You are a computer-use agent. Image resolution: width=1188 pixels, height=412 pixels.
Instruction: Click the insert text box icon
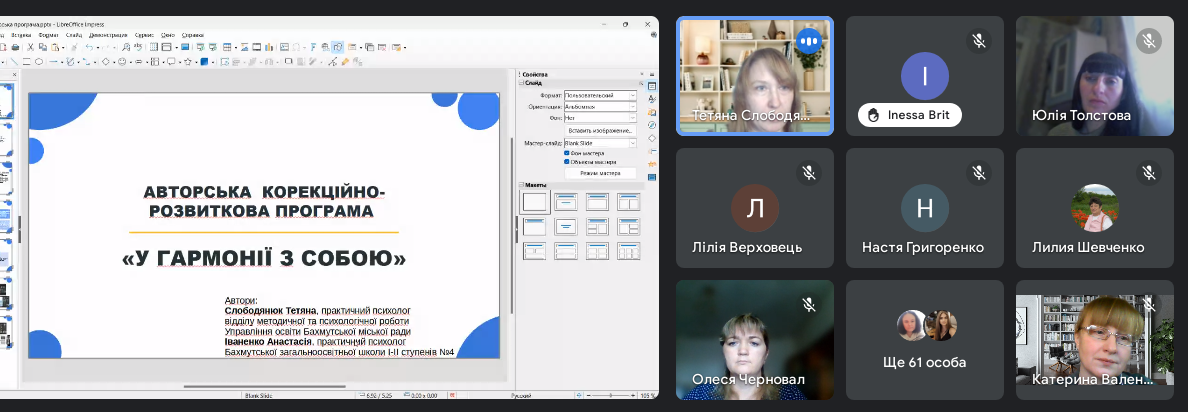[x=284, y=47]
